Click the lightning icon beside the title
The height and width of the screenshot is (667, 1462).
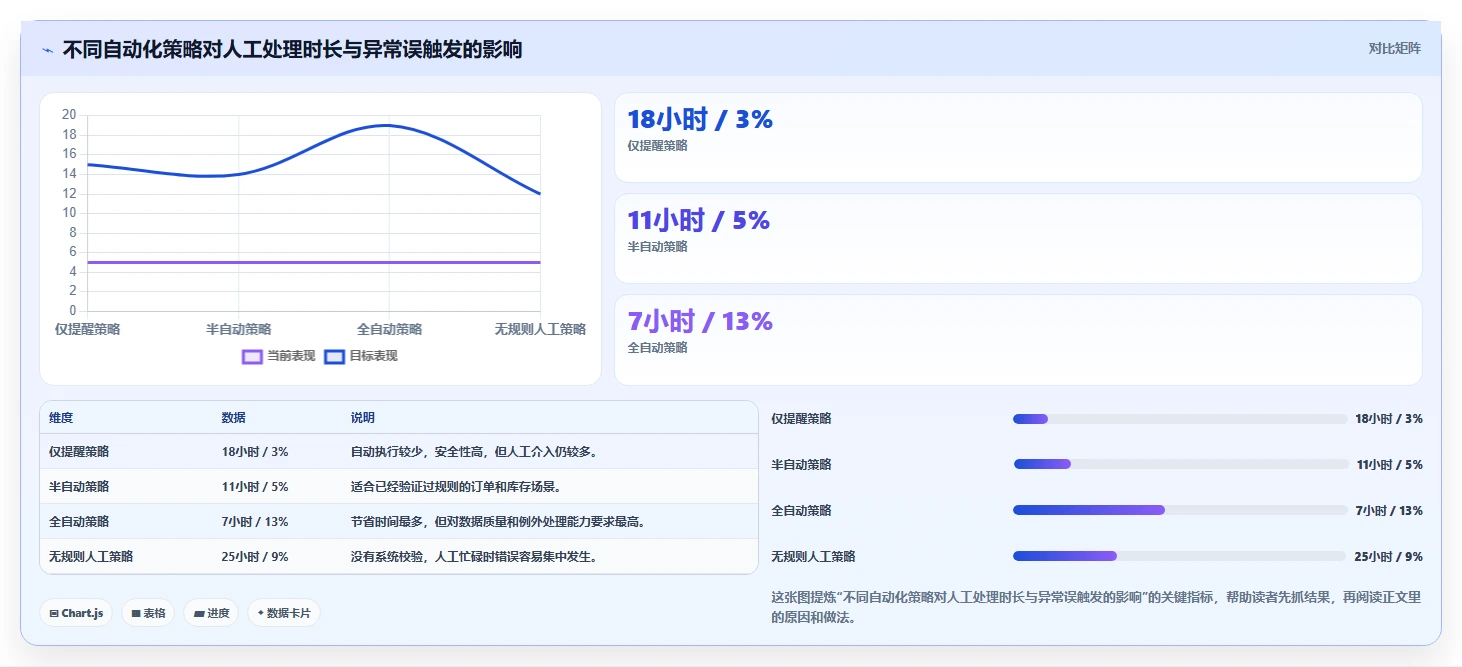(47, 50)
